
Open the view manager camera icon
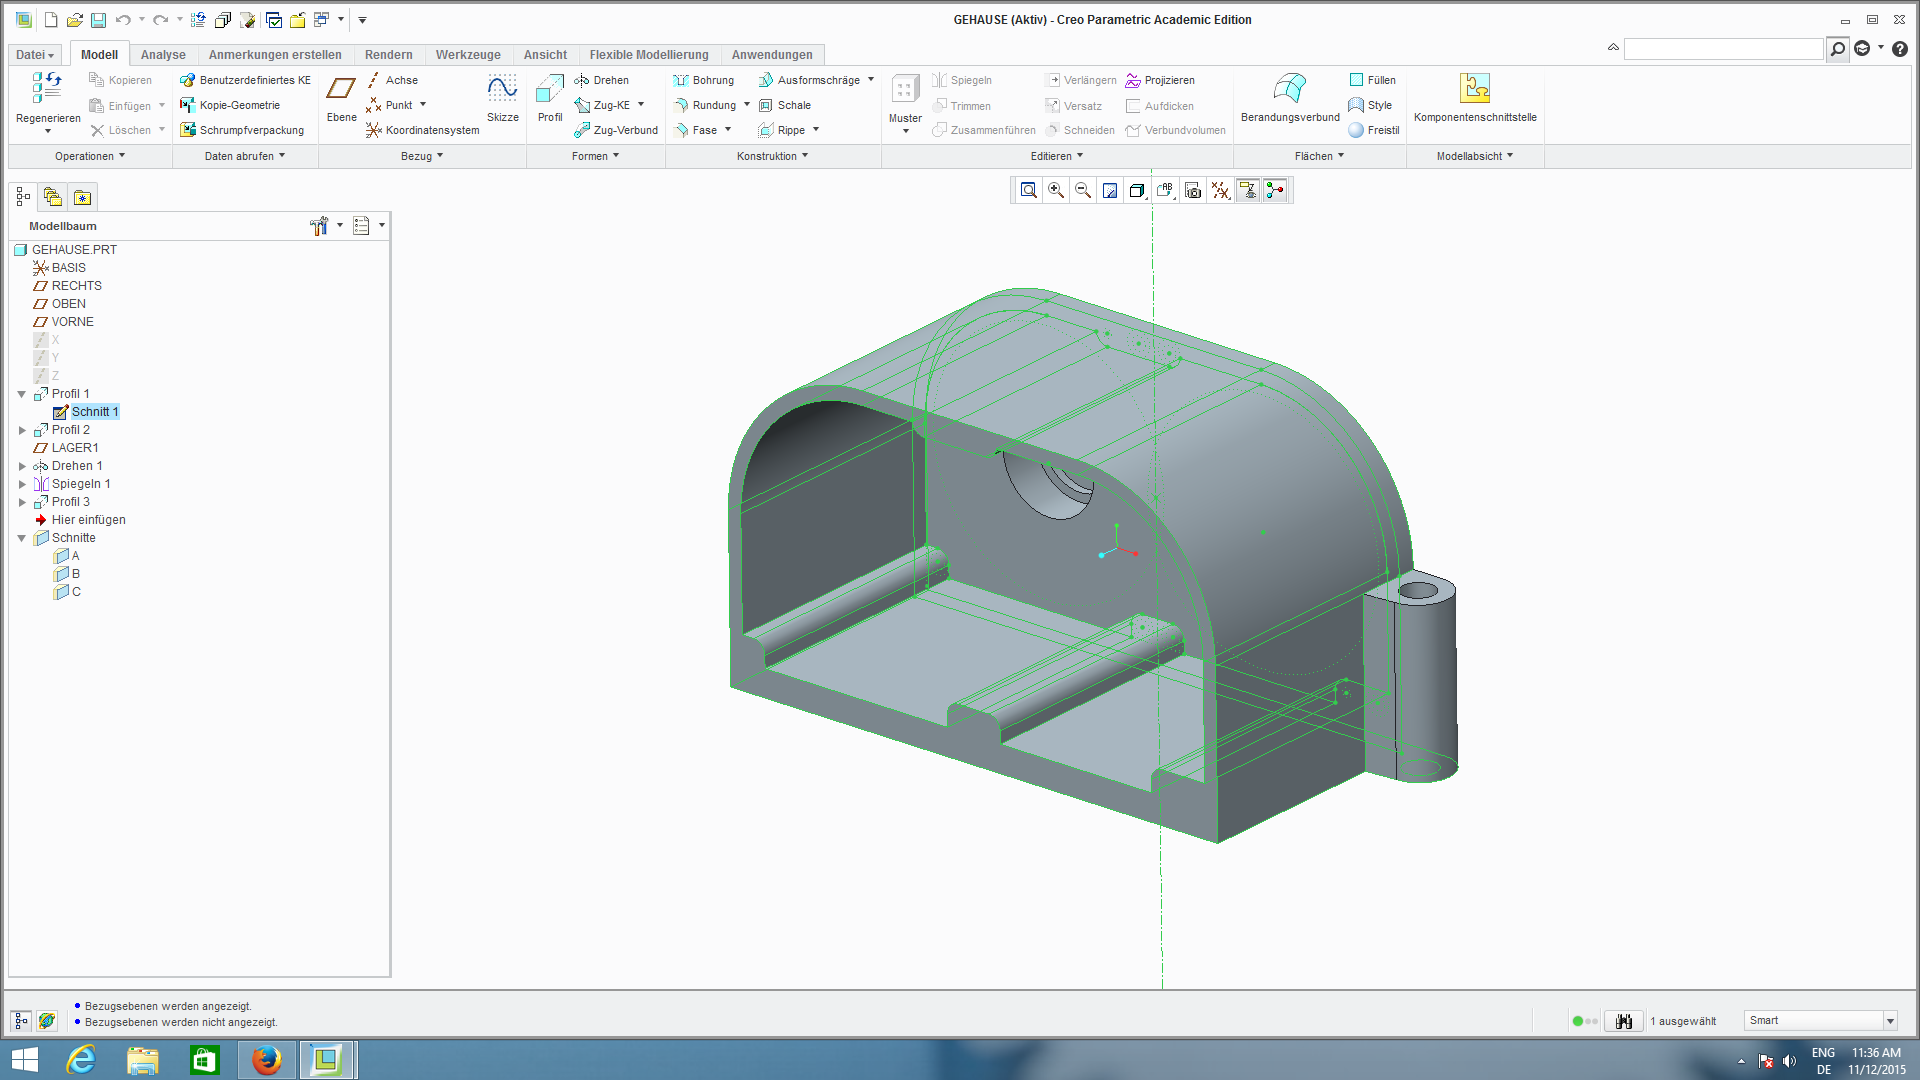(x=1193, y=190)
